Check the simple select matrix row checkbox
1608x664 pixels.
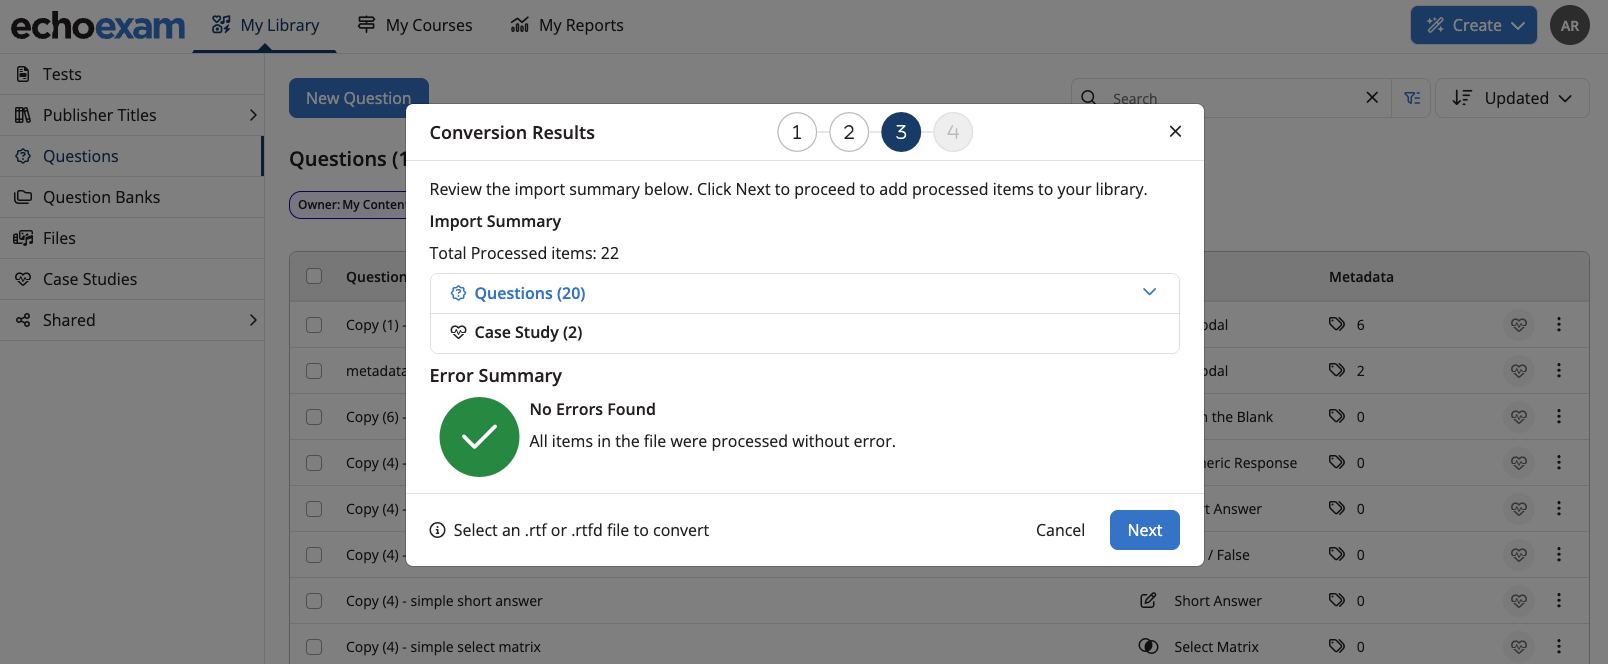[x=314, y=647]
